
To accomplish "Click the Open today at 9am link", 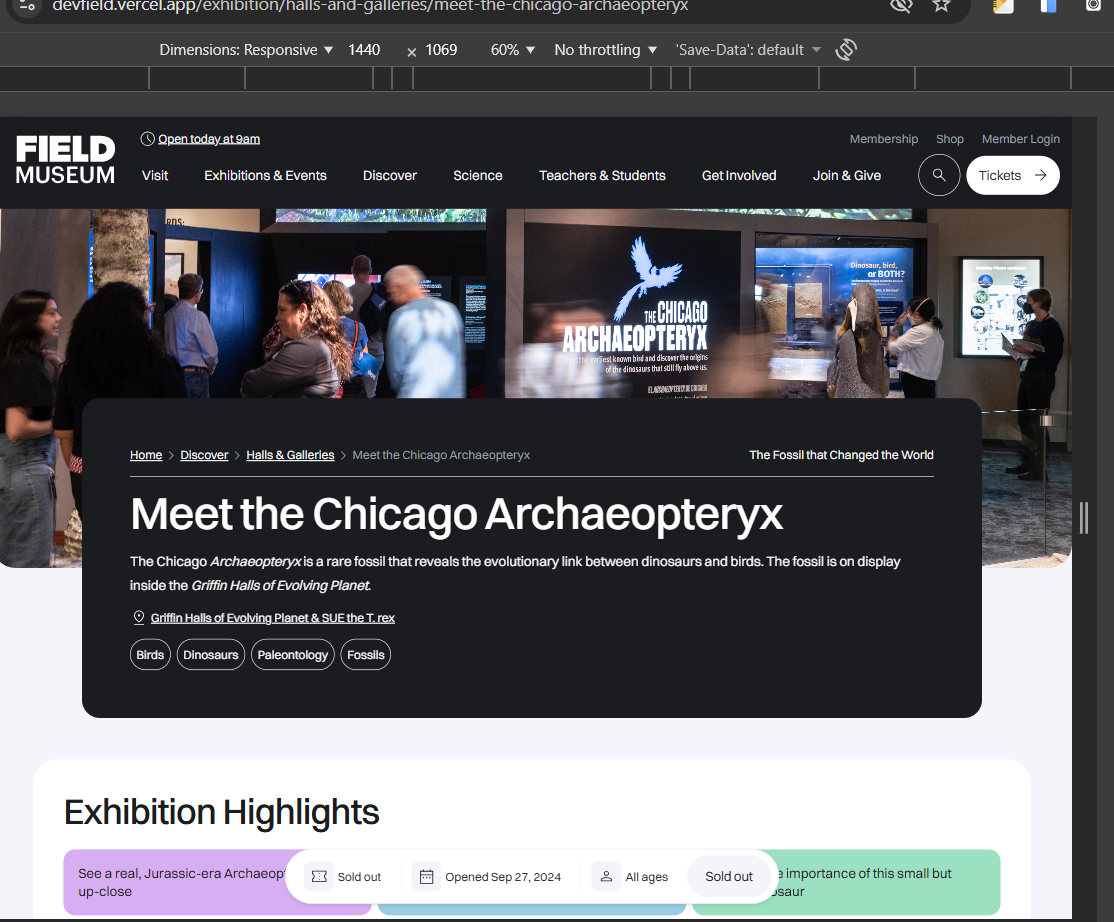I will pyautogui.click(x=209, y=139).
